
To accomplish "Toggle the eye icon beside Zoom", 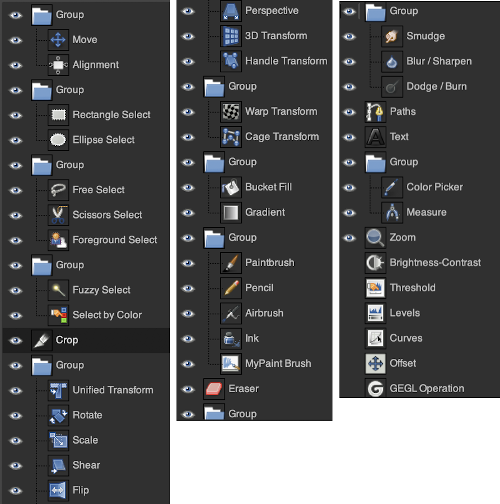I will [x=349, y=238].
